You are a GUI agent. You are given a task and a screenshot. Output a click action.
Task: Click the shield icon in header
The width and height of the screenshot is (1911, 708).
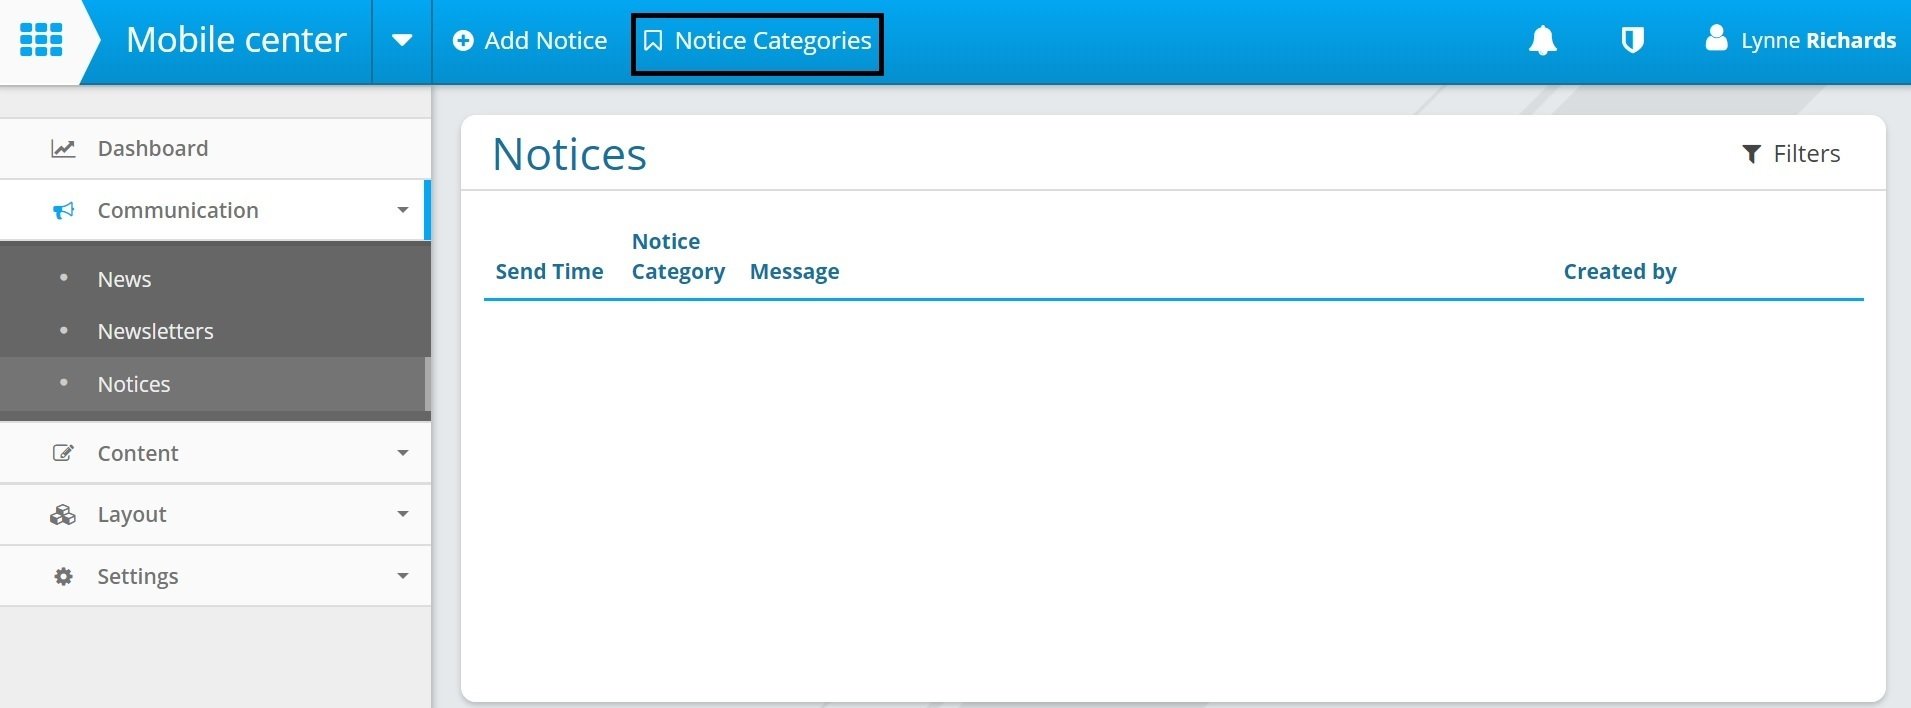1632,40
